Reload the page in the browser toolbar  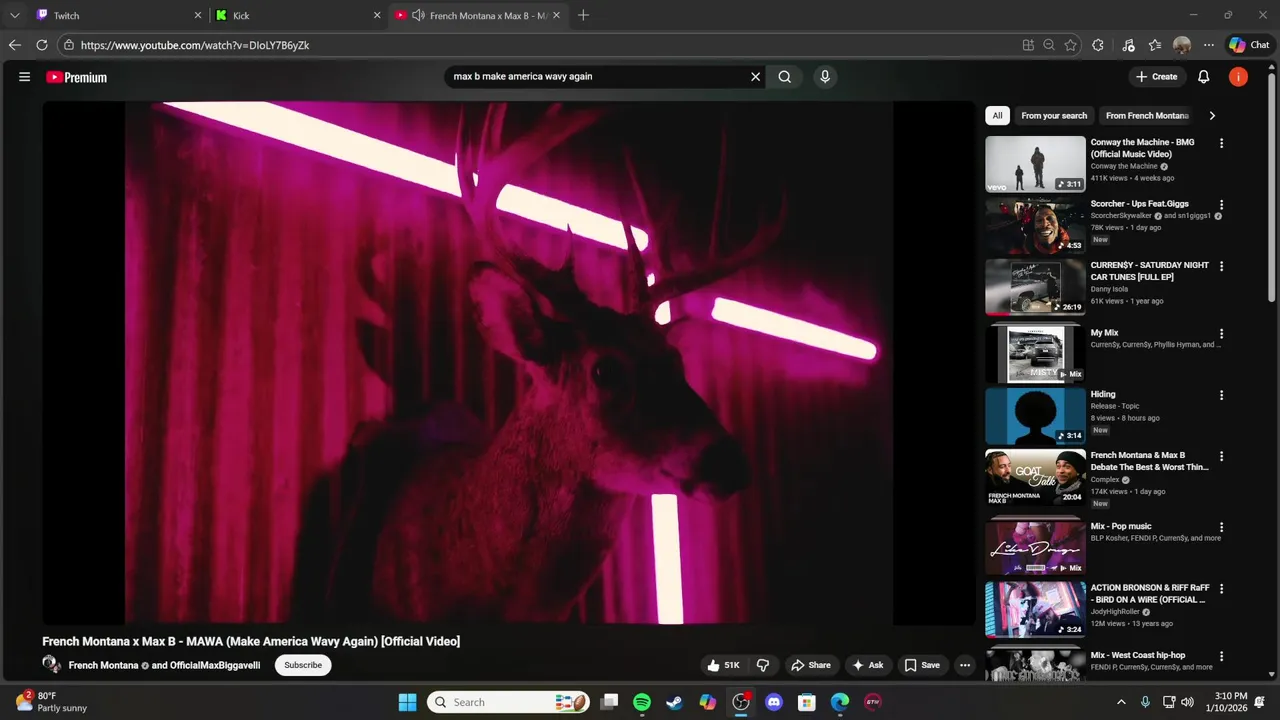click(x=42, y=45)
